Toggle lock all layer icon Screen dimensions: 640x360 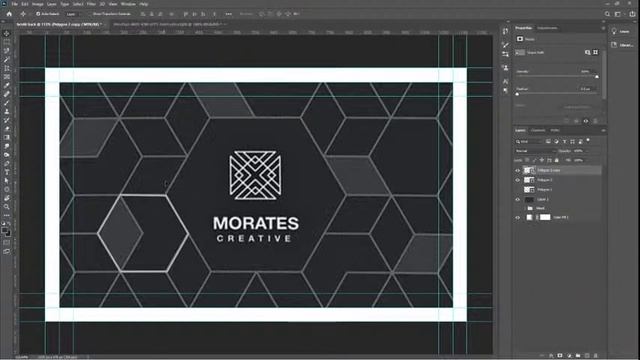(x=556, y=160)
